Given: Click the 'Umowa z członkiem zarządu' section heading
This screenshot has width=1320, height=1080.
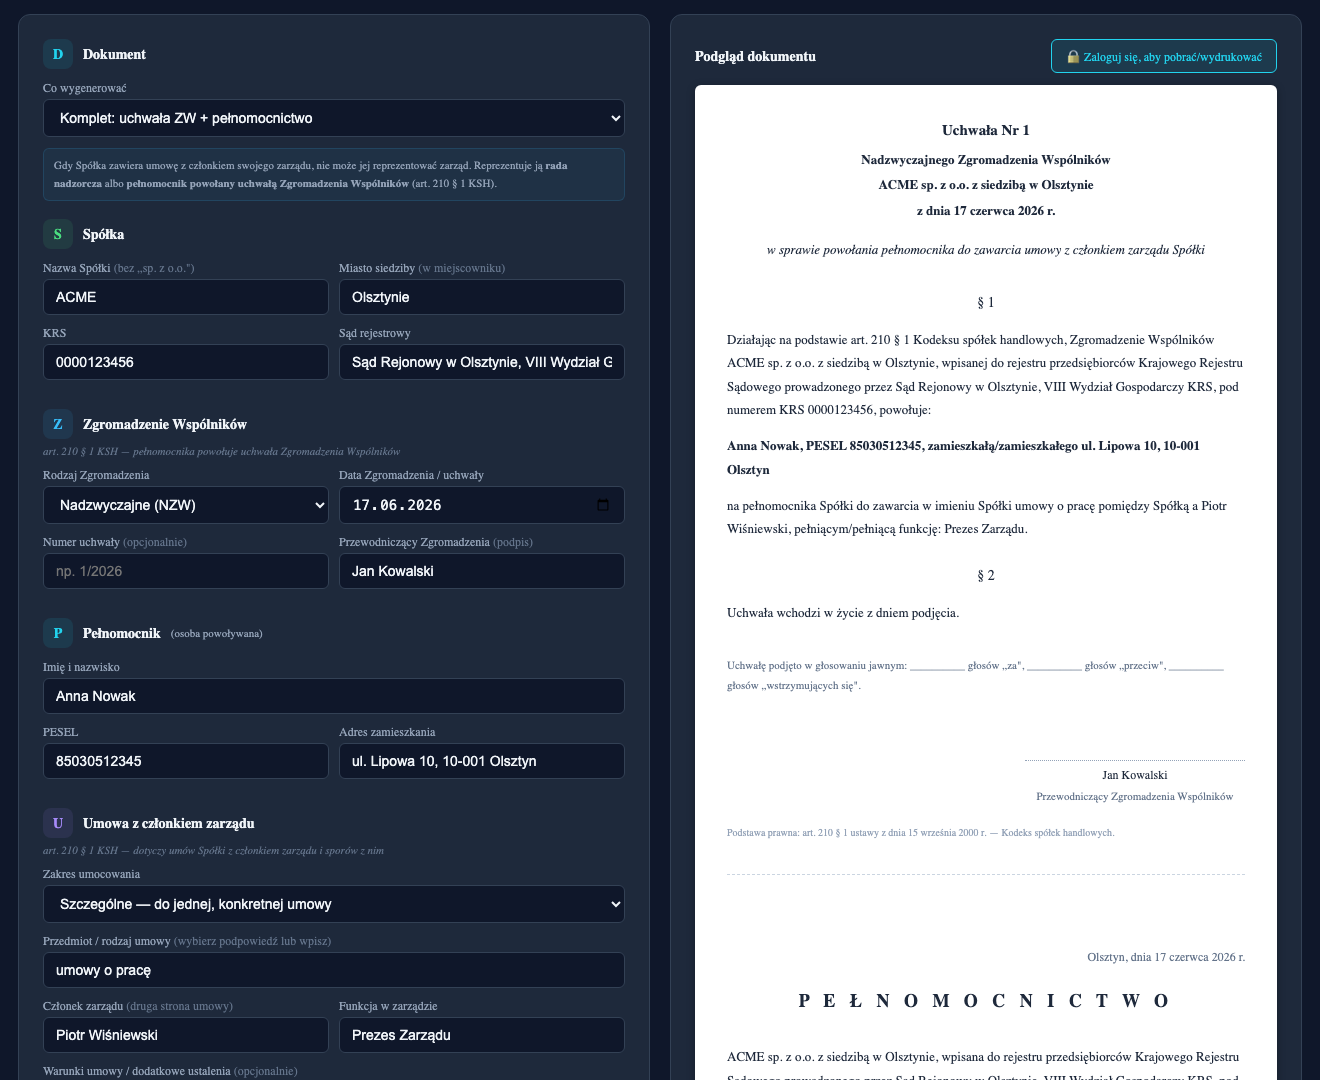Looking at the screenshot, I should pyautogui.click(x=169, y=823).
